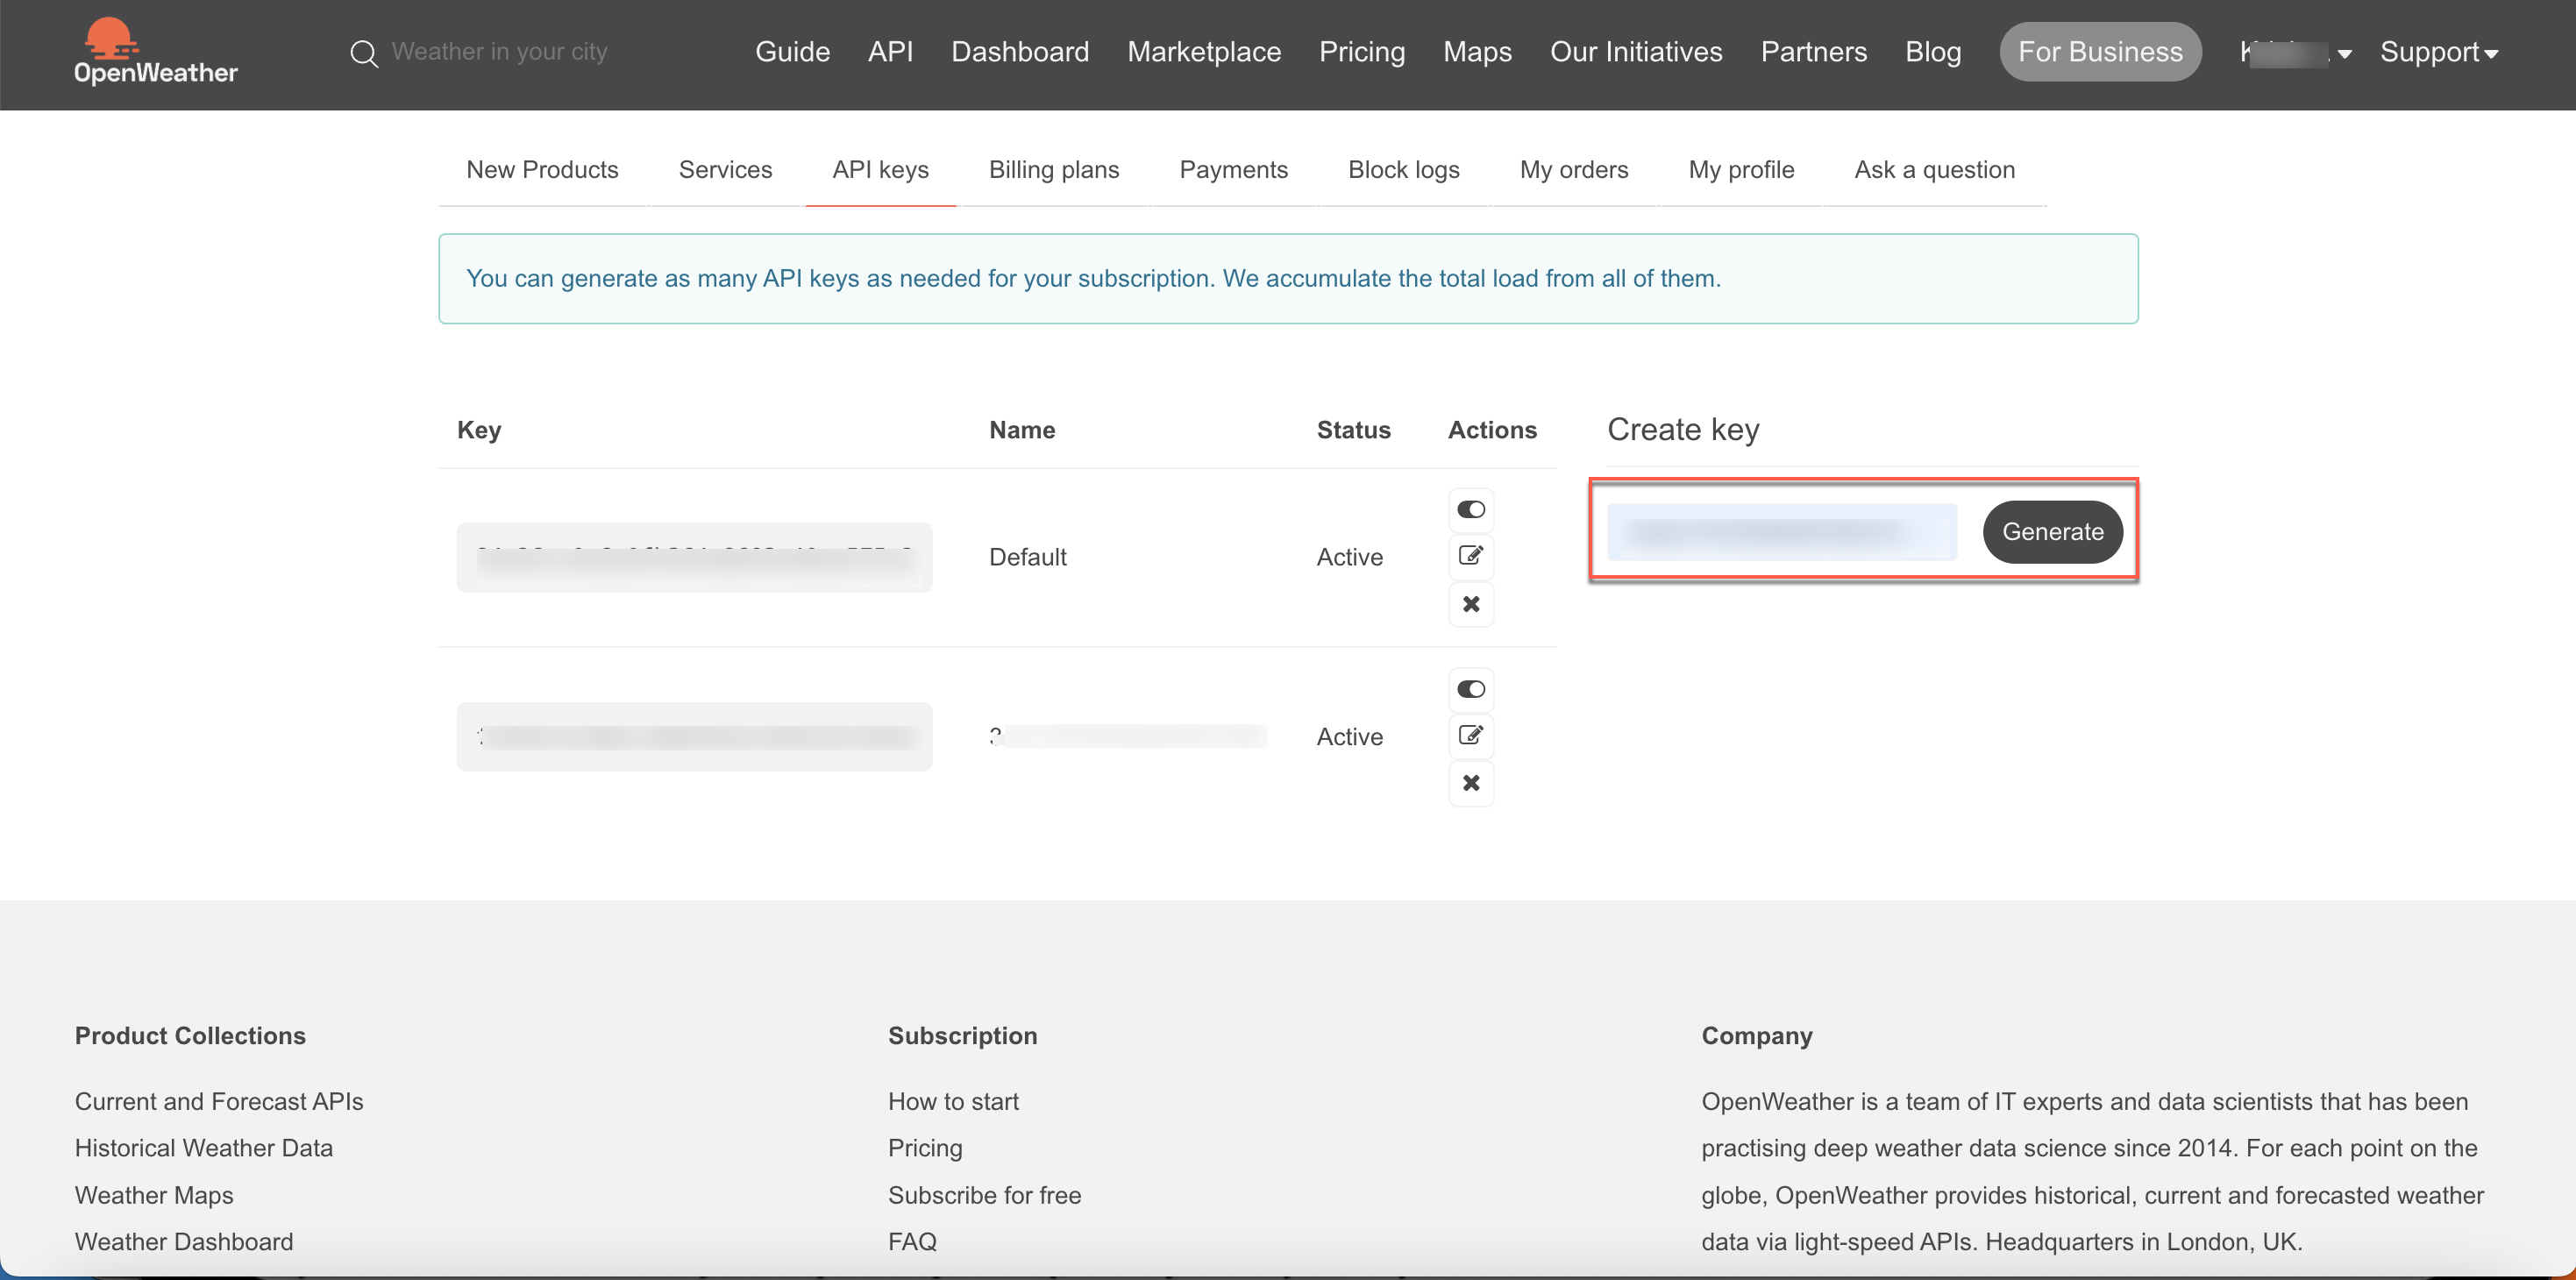
Task: Select the API keys tab
Action: 880,170
